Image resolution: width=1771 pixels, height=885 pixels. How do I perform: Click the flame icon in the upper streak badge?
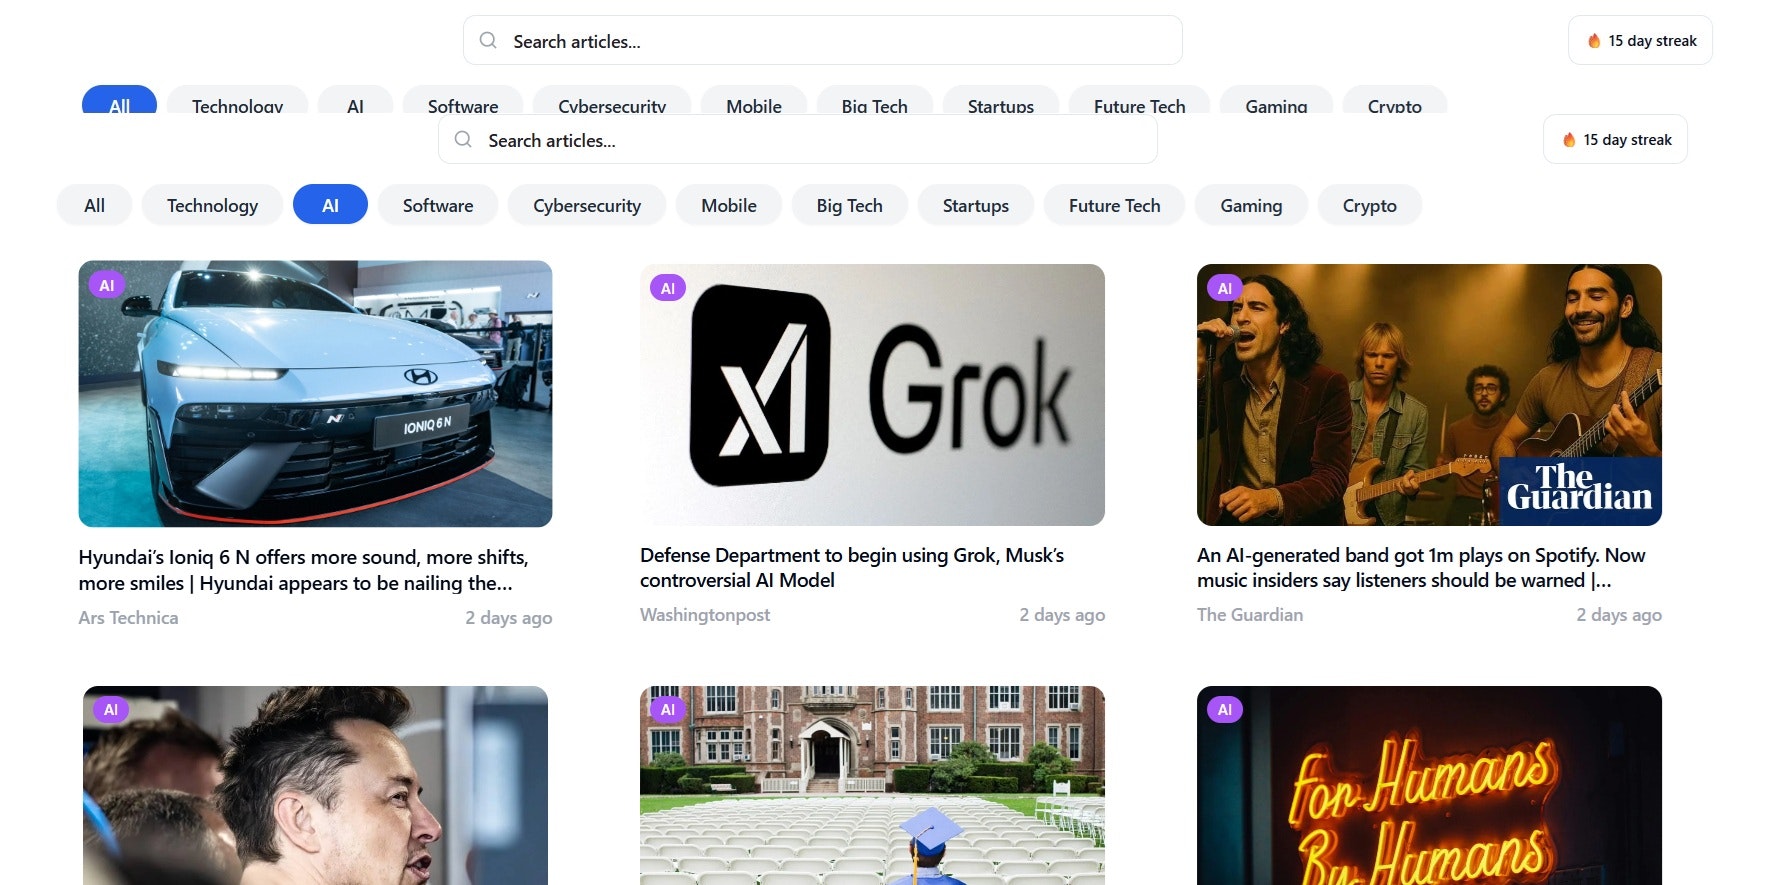point(1594,41)
